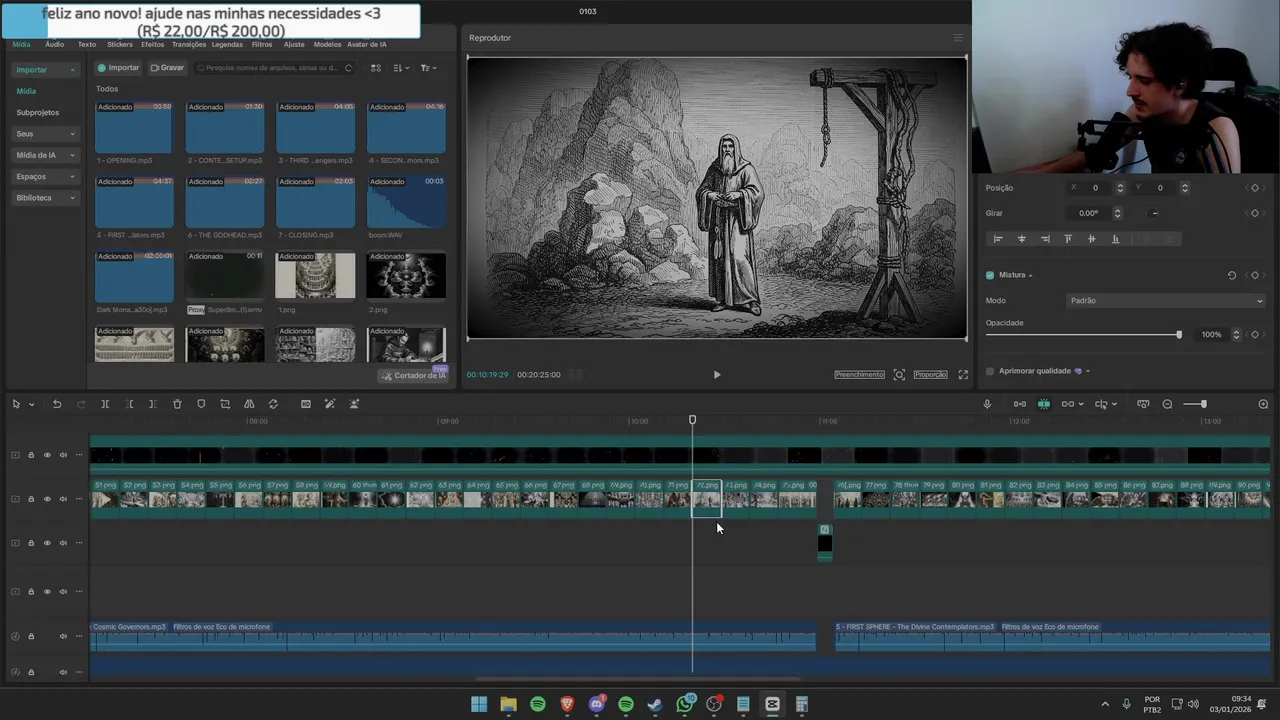Click the align left icon in properties panel
Screen dimensions: 1280x720
(998, 239)
